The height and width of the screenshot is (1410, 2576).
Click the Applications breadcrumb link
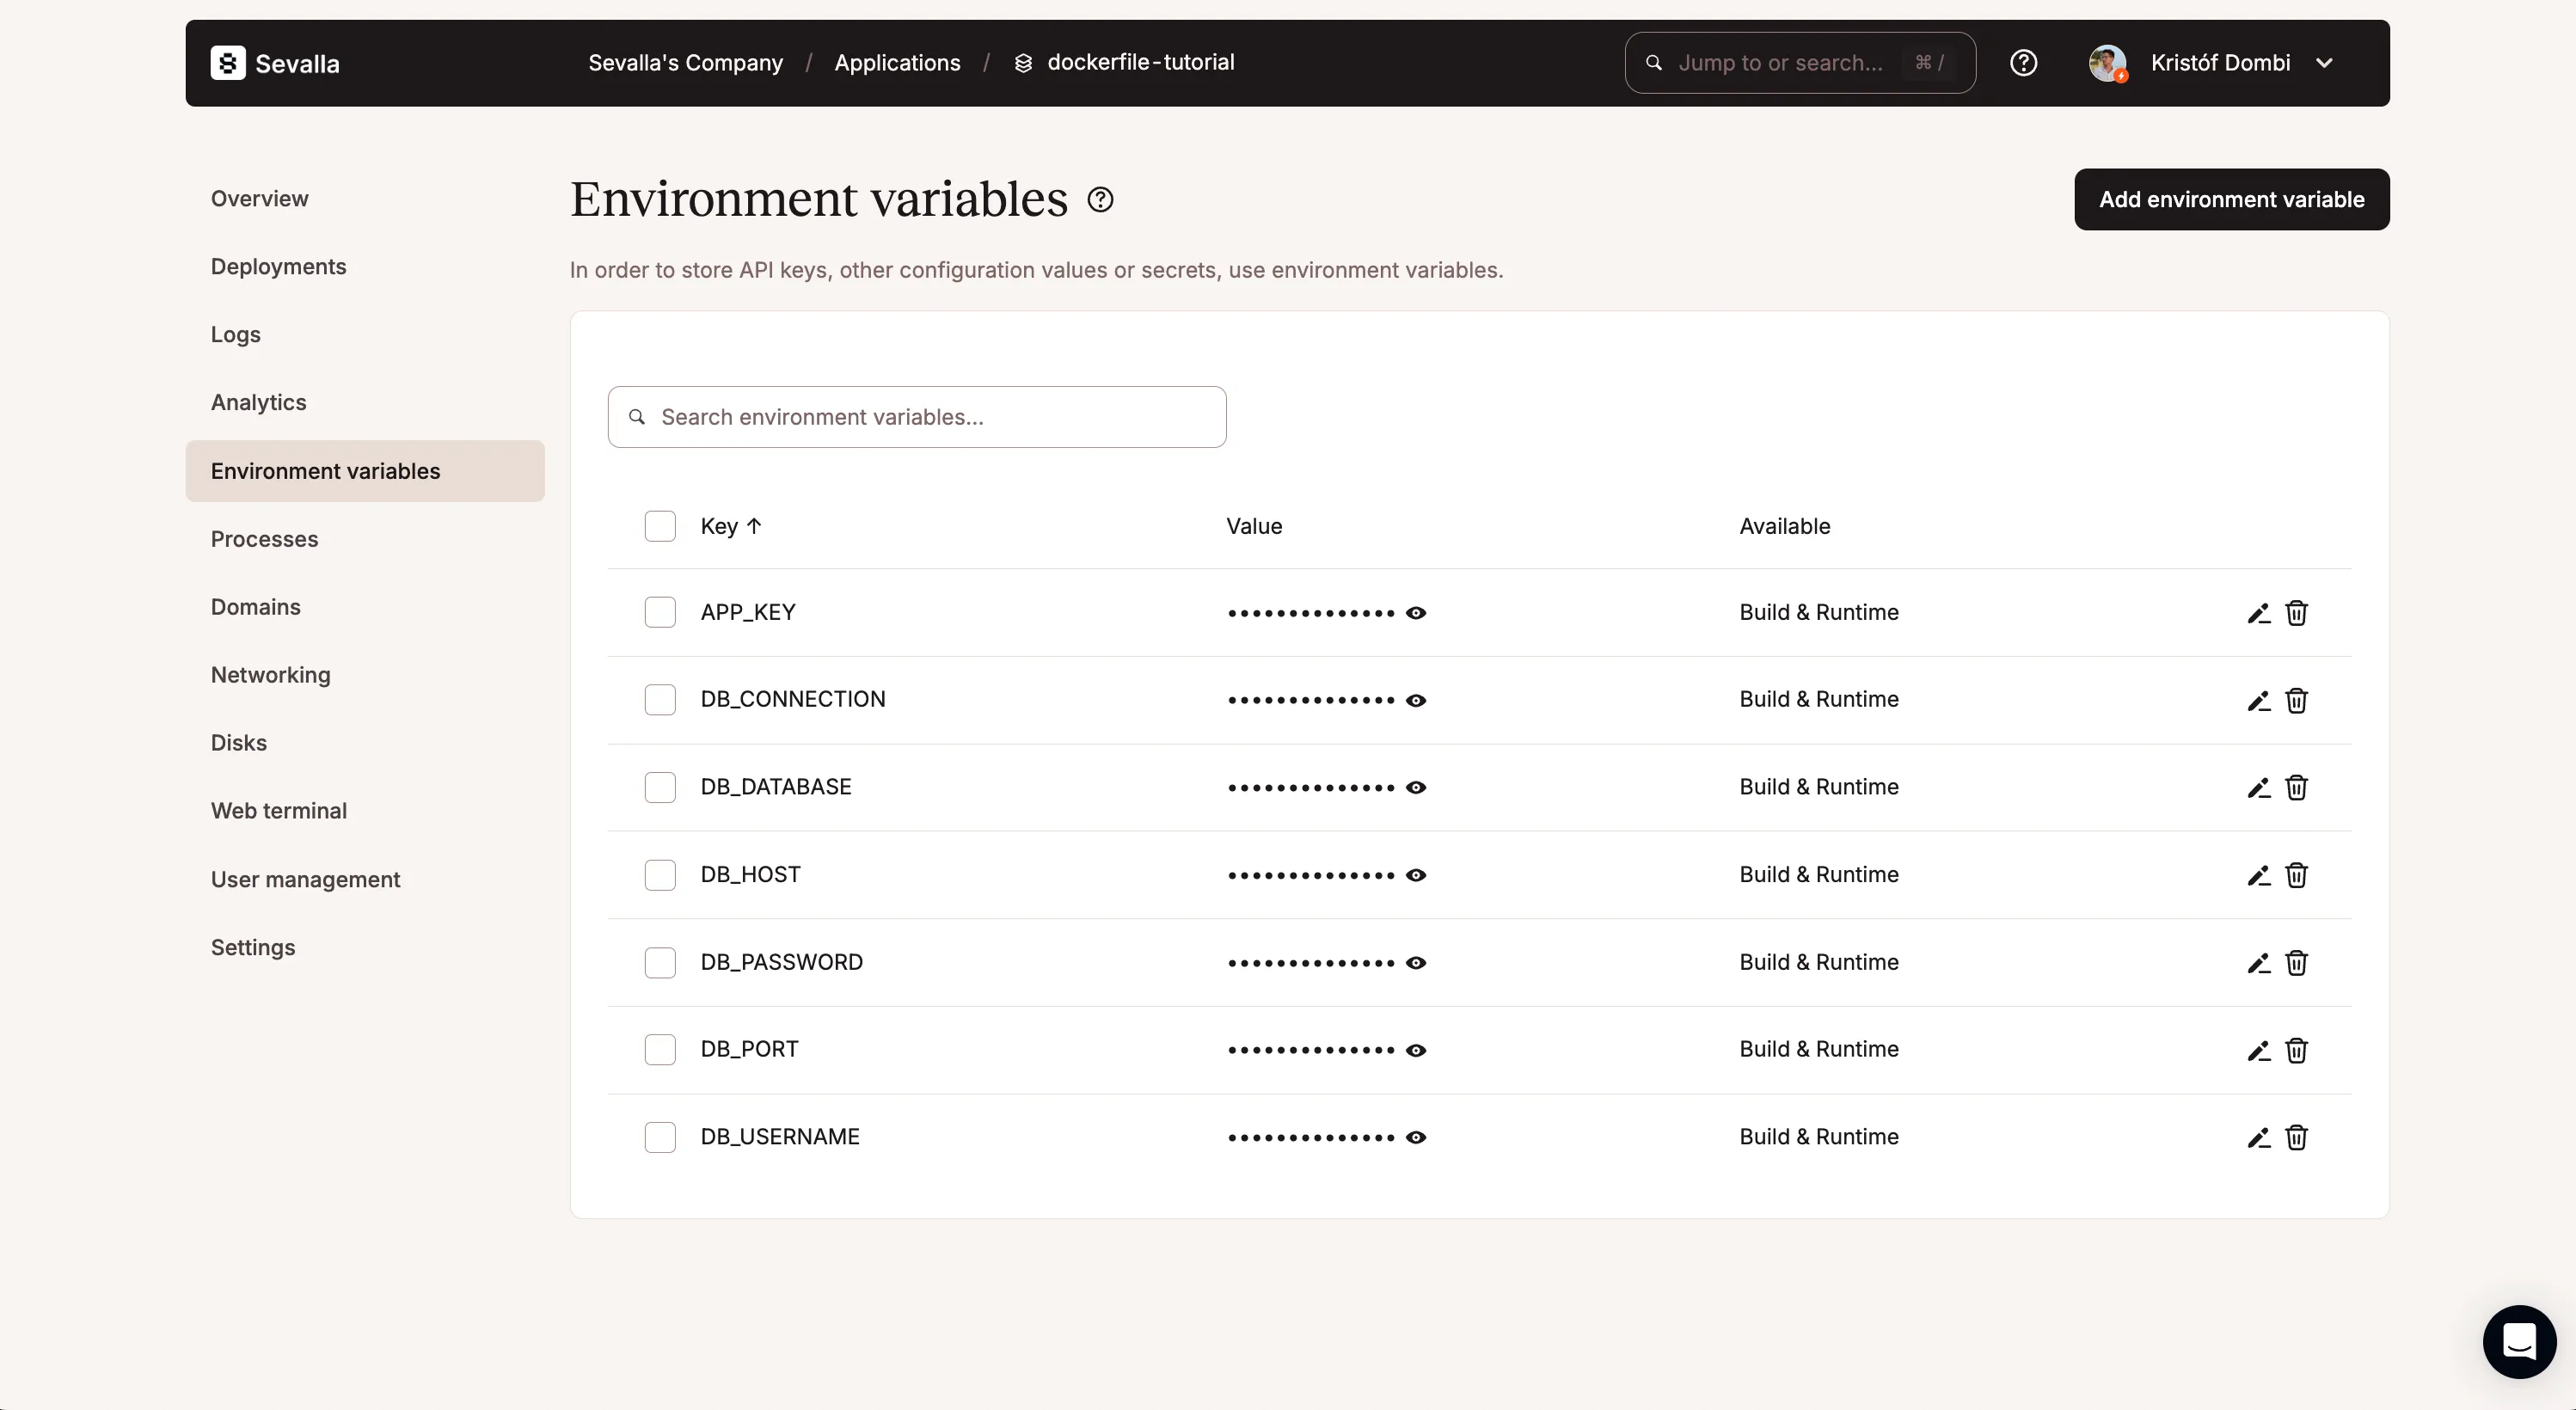point(898,63)
